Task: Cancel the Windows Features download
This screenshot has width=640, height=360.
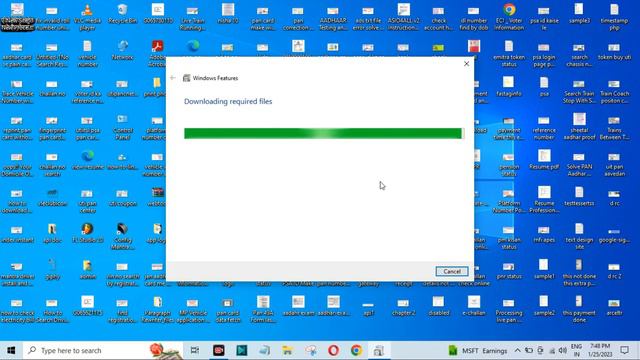Action: [x=451, y=271]
